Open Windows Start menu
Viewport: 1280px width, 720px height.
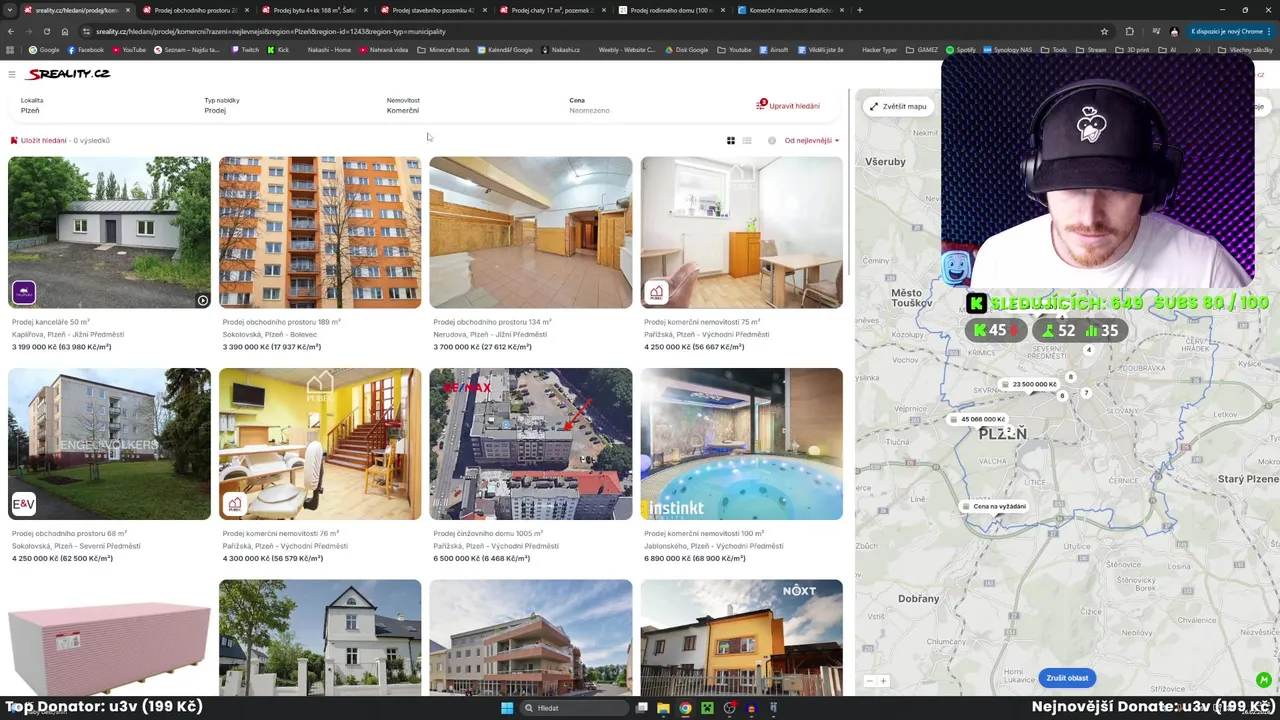pyautogui.click(x=507, y=708)
